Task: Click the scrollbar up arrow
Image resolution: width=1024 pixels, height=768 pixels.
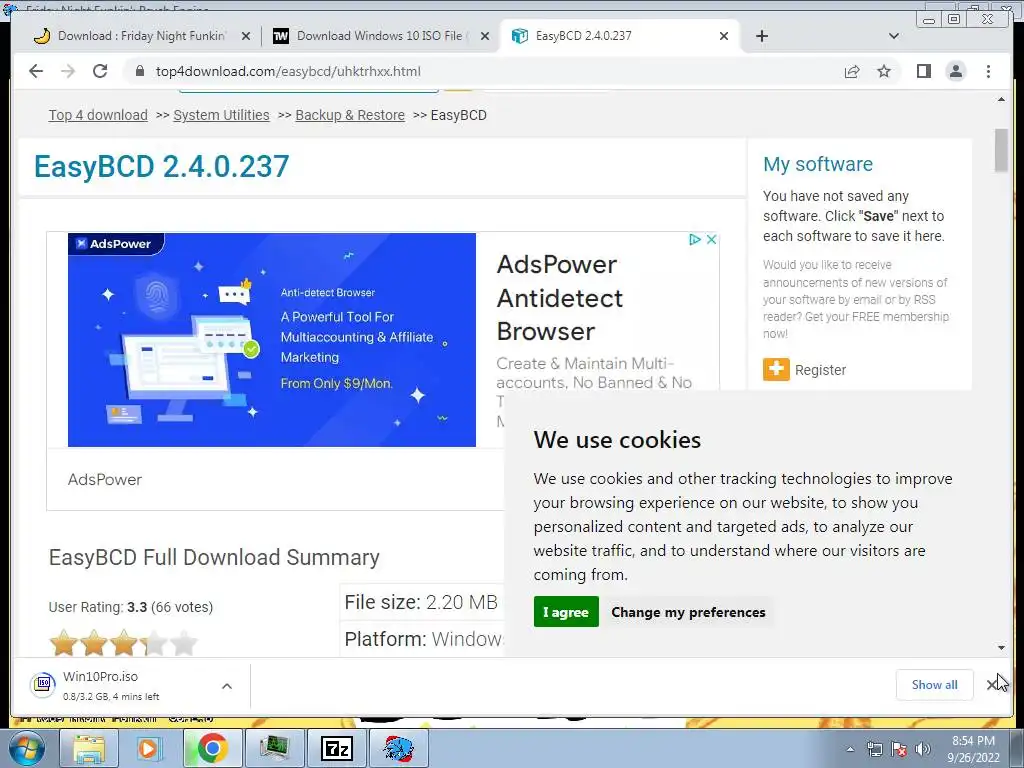Action: click(x=1001, y=99)
